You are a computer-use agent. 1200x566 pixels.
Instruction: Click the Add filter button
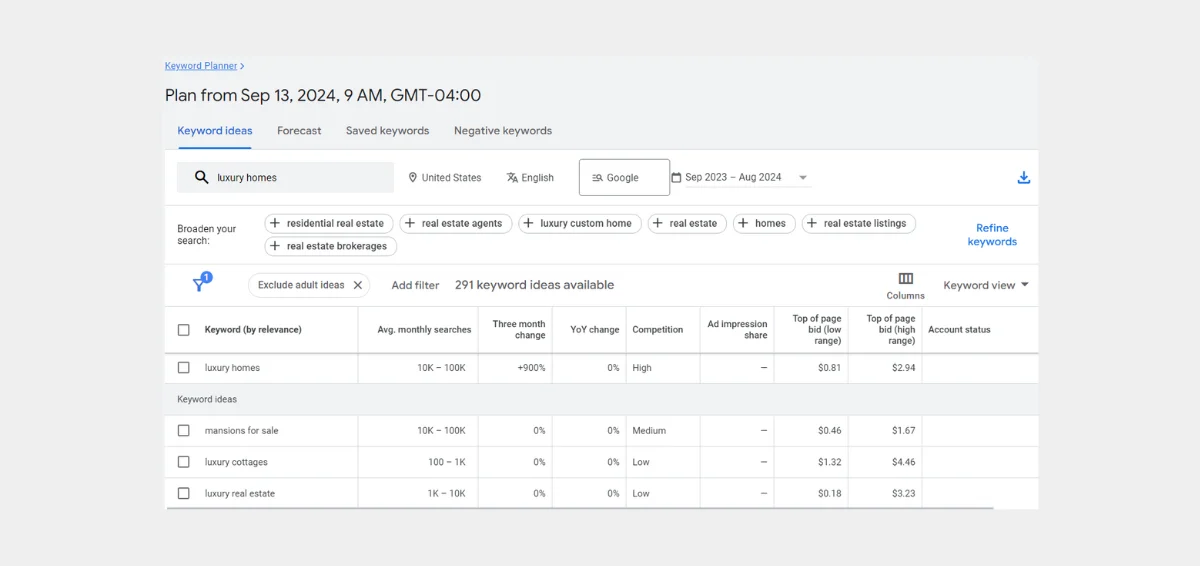[x=415, y=285]
